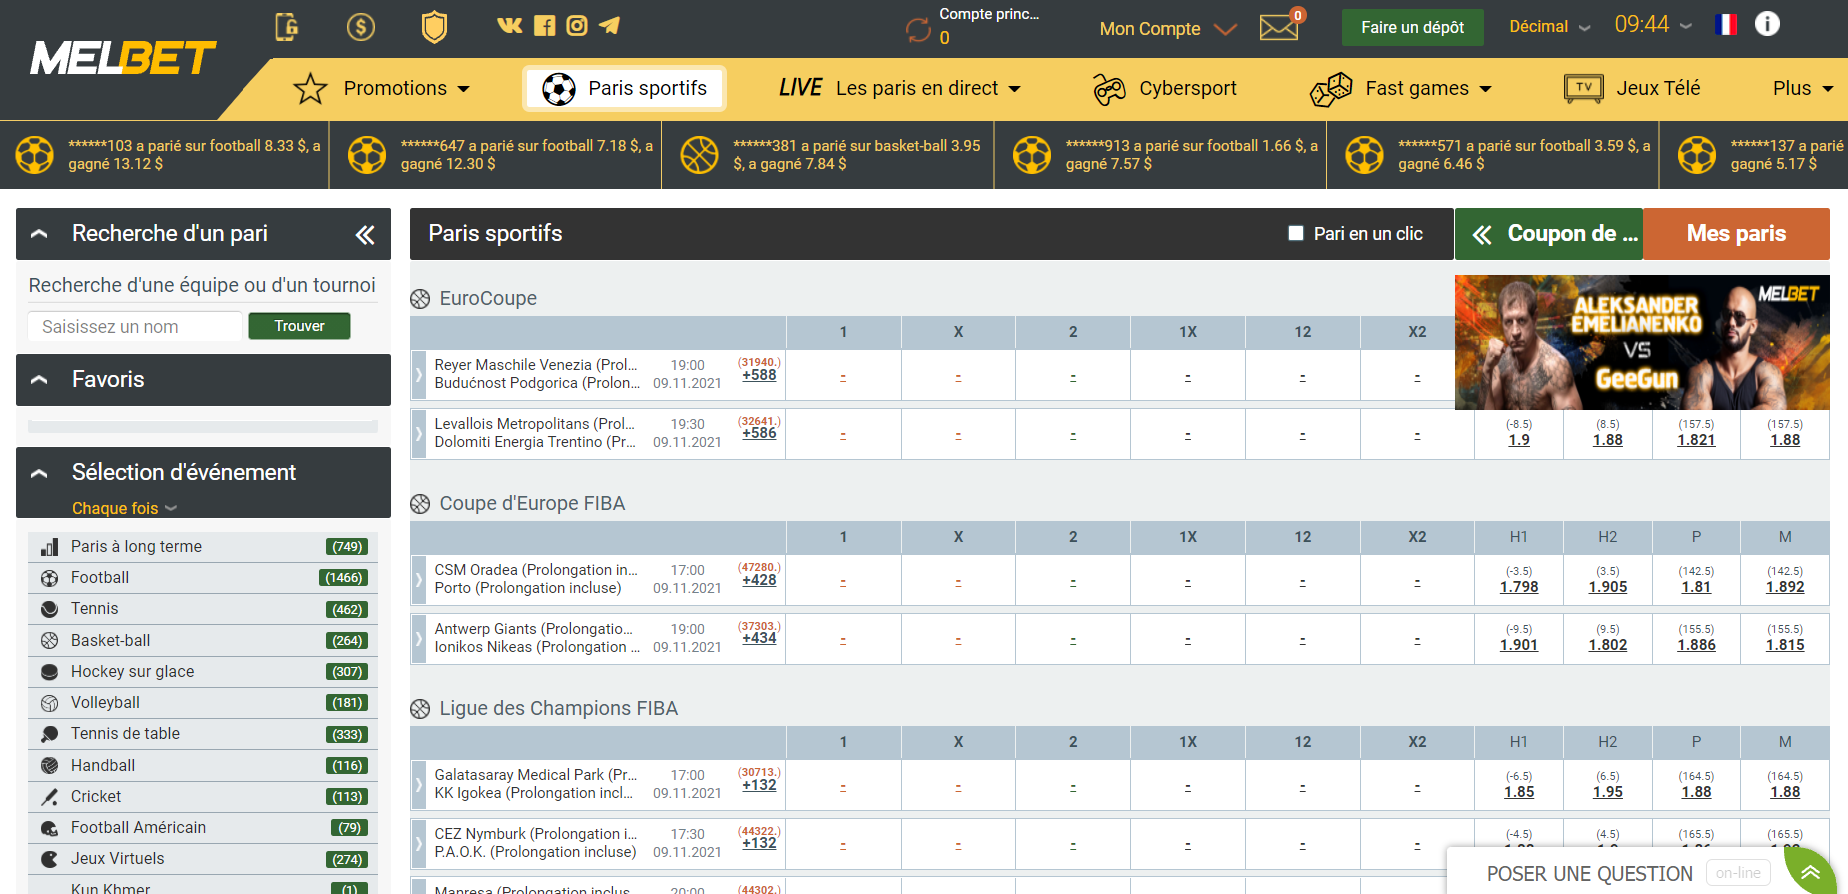The height and width of the screenshot is (894, 1848).
Task: Select Paris à long terme category
Action: click(x=203, y=547)
